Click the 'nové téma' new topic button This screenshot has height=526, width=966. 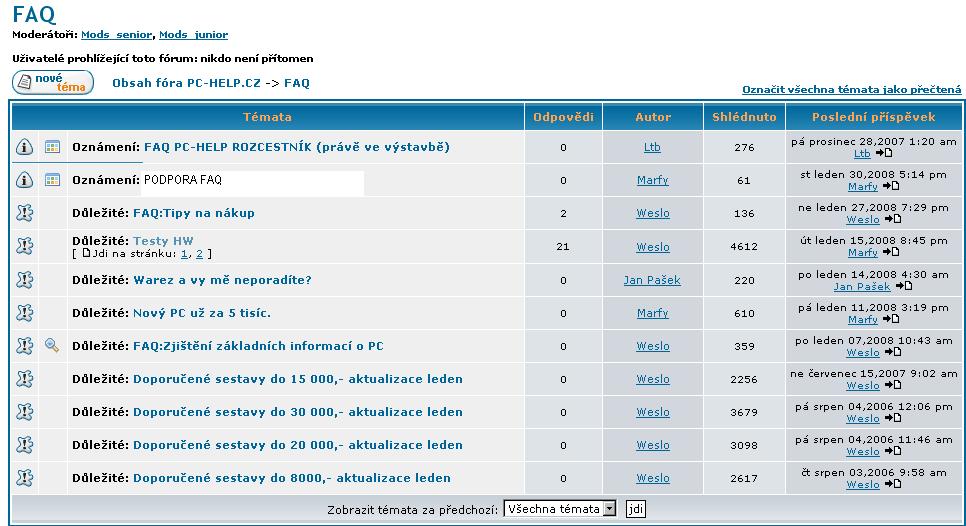coord(53,83)
